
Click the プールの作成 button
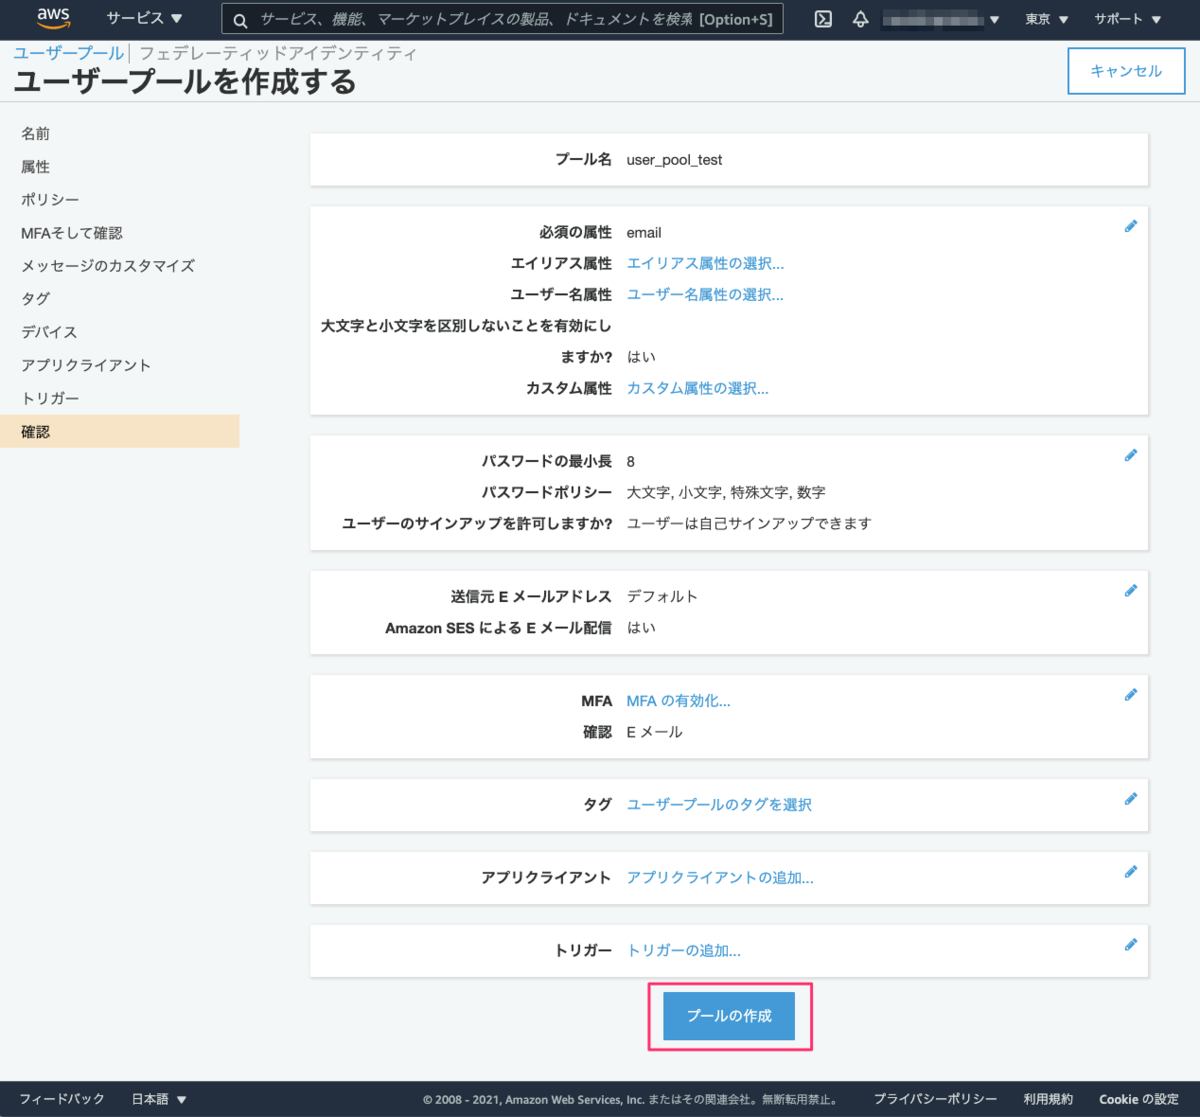click(x=729, y=1016)
